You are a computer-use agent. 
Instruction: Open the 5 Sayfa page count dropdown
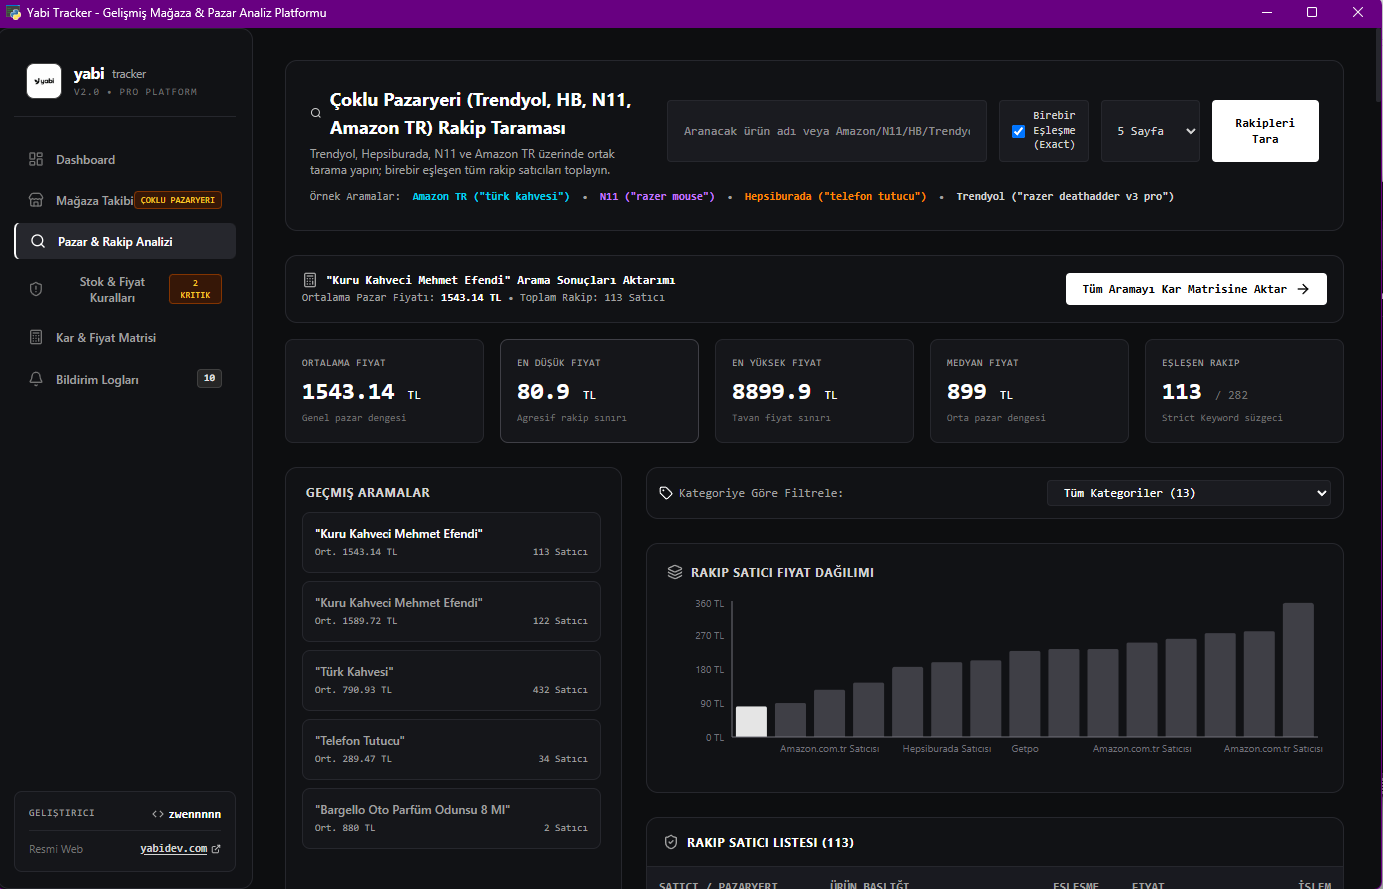[1150, 131]
